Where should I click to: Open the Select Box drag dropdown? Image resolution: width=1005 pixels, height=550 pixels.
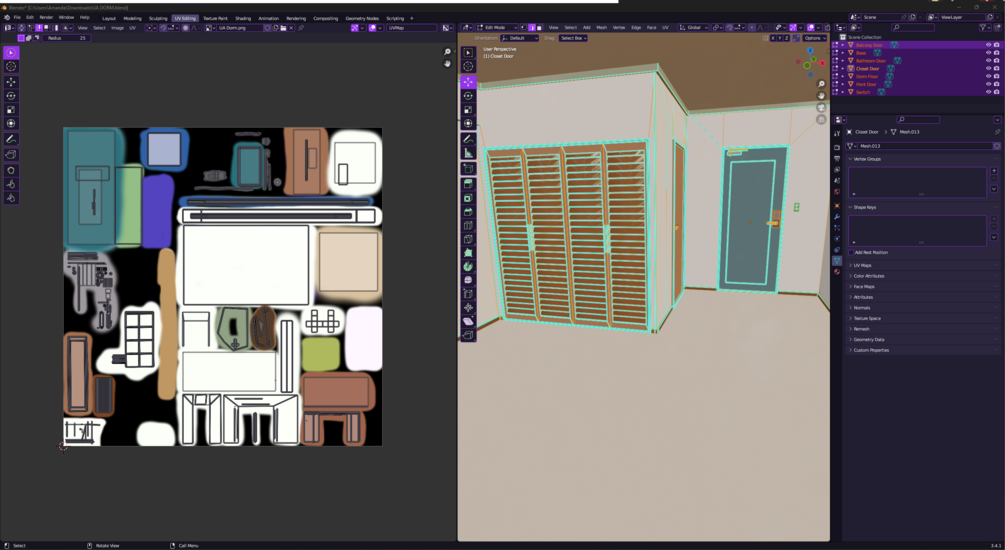click(573, 38)
